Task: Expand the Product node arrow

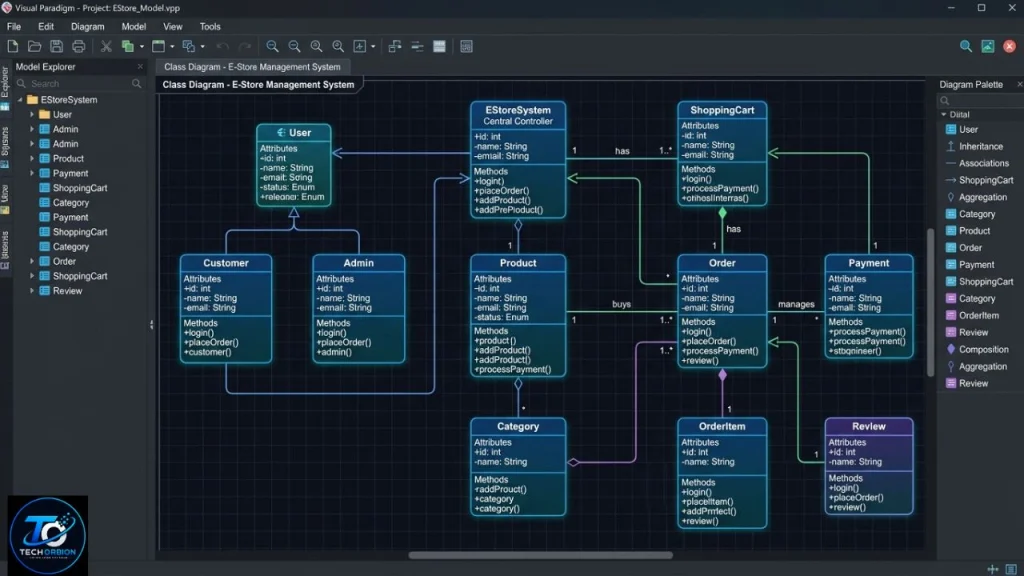Action: point(31,159)
